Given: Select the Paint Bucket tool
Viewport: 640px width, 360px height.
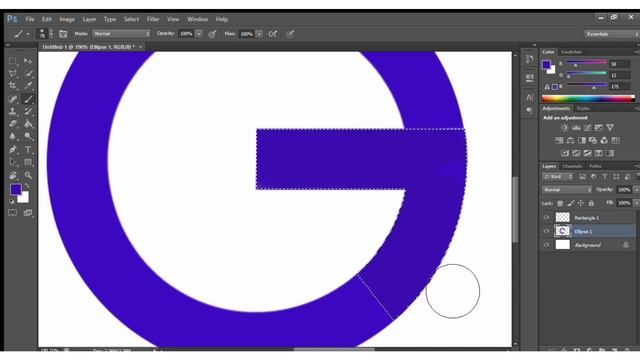Looking at the screenshot, I should click(28, 124).
